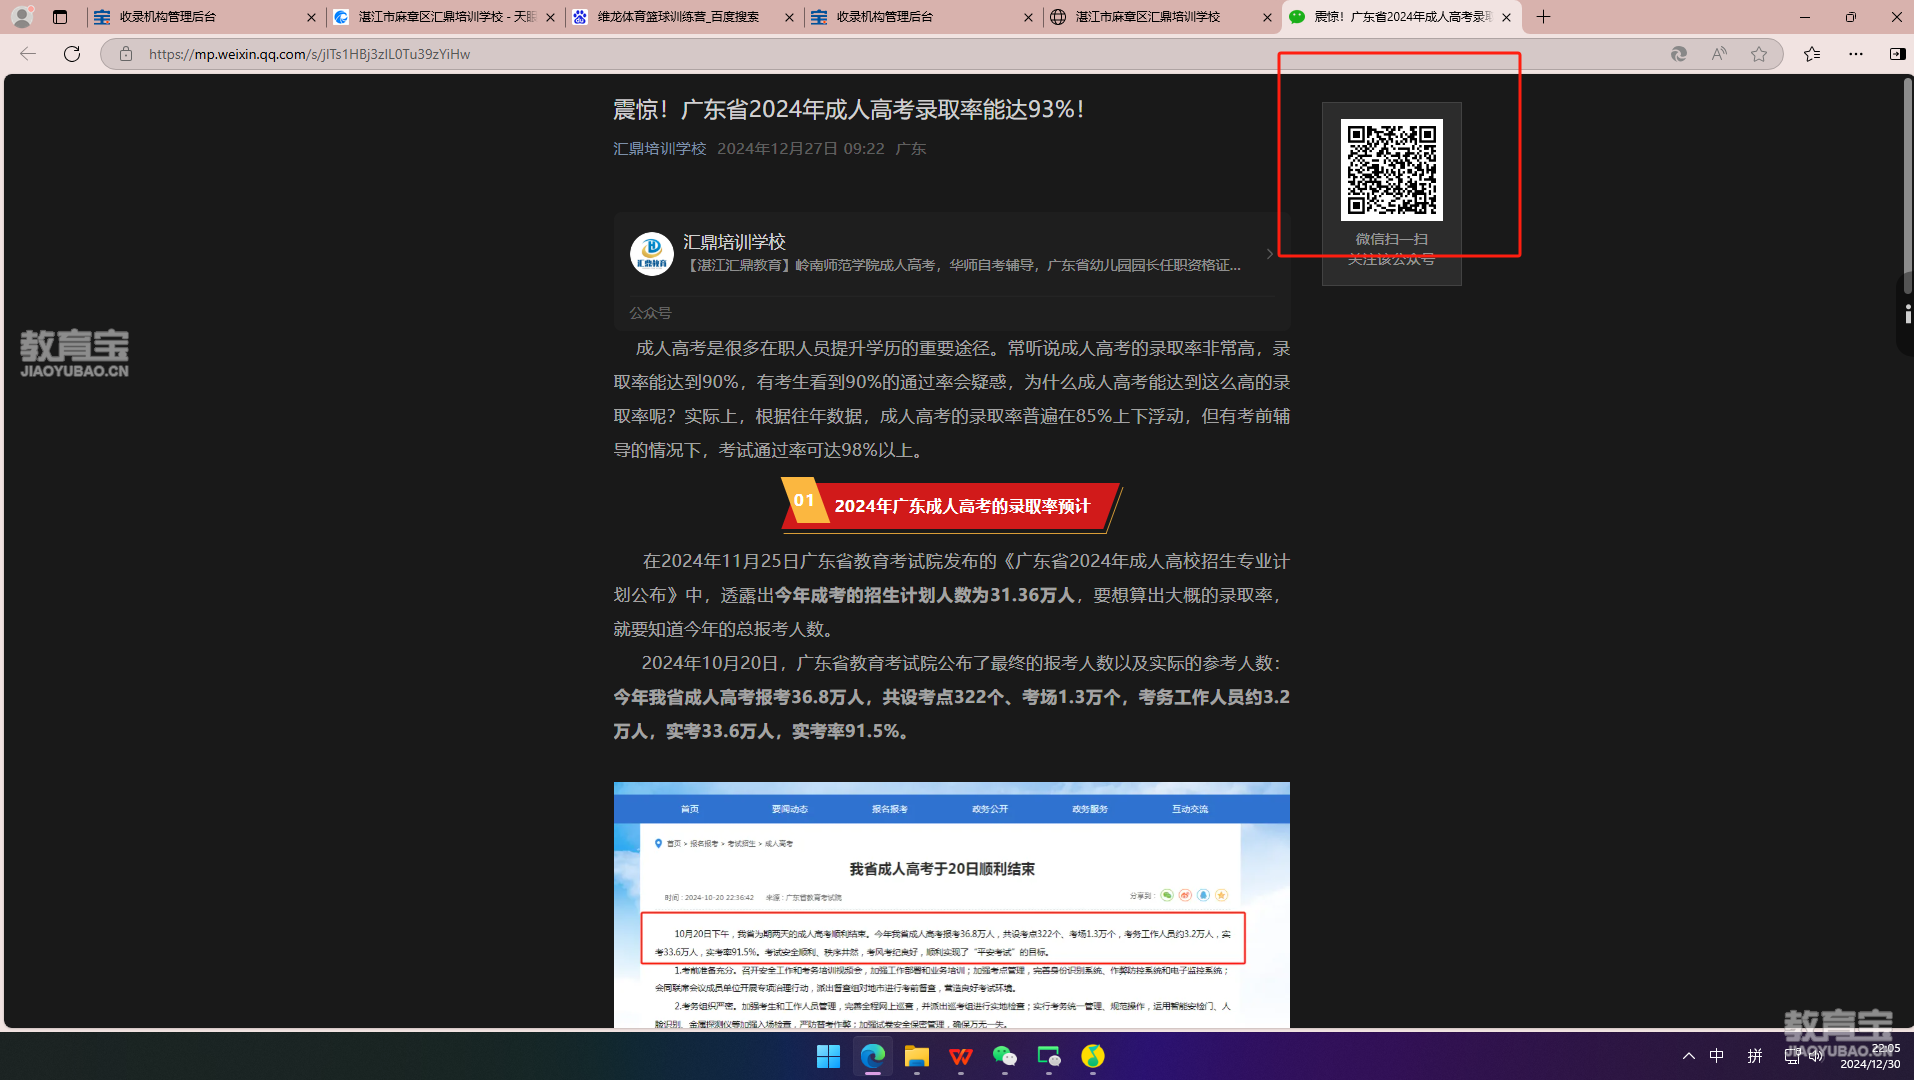Click the embedded 我省成人高考 screenshot image
This screenshot has width=1914, height=1080.
coord(951,905)
